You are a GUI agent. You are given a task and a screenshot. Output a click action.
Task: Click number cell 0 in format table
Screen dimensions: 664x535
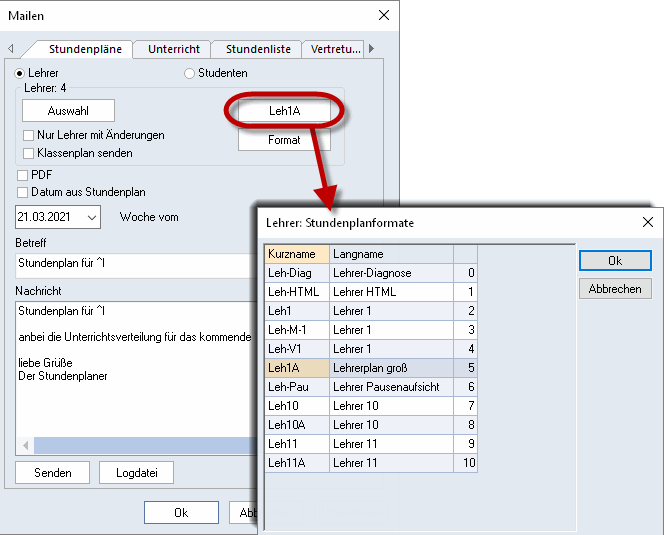click(465, 273)
